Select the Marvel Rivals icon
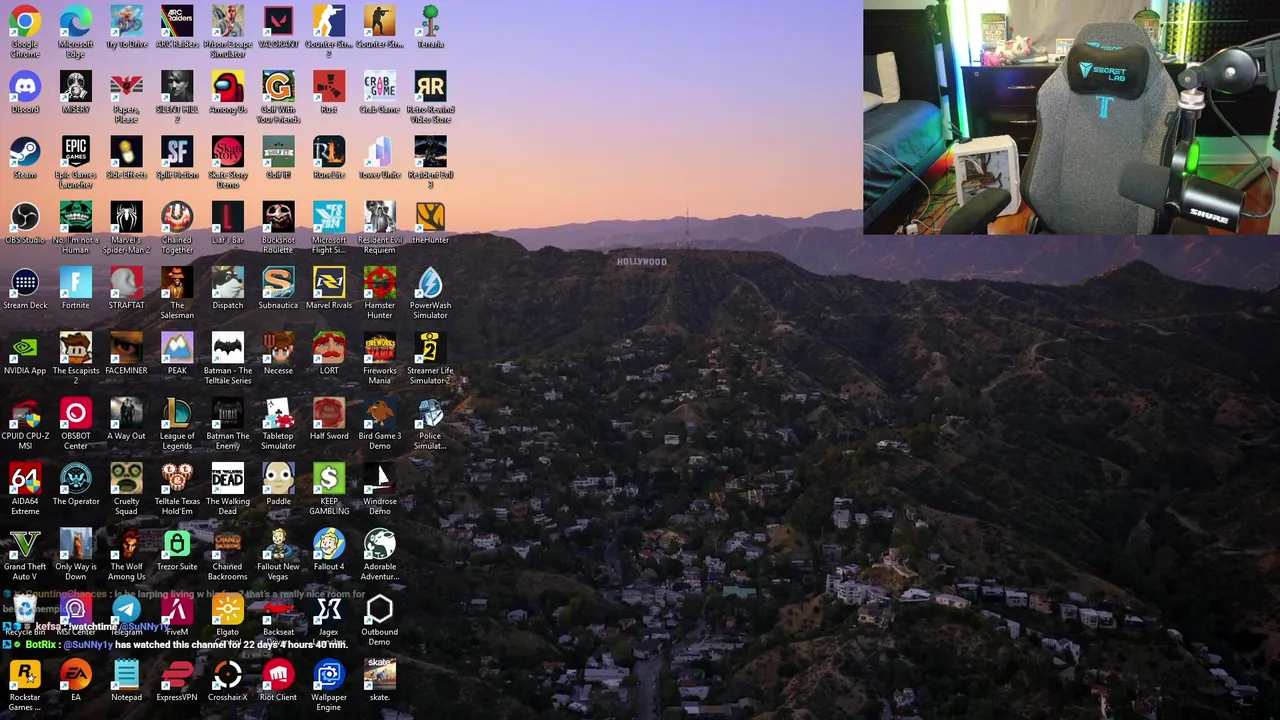Screen dimensions: 1280x720 pos(329,288)
